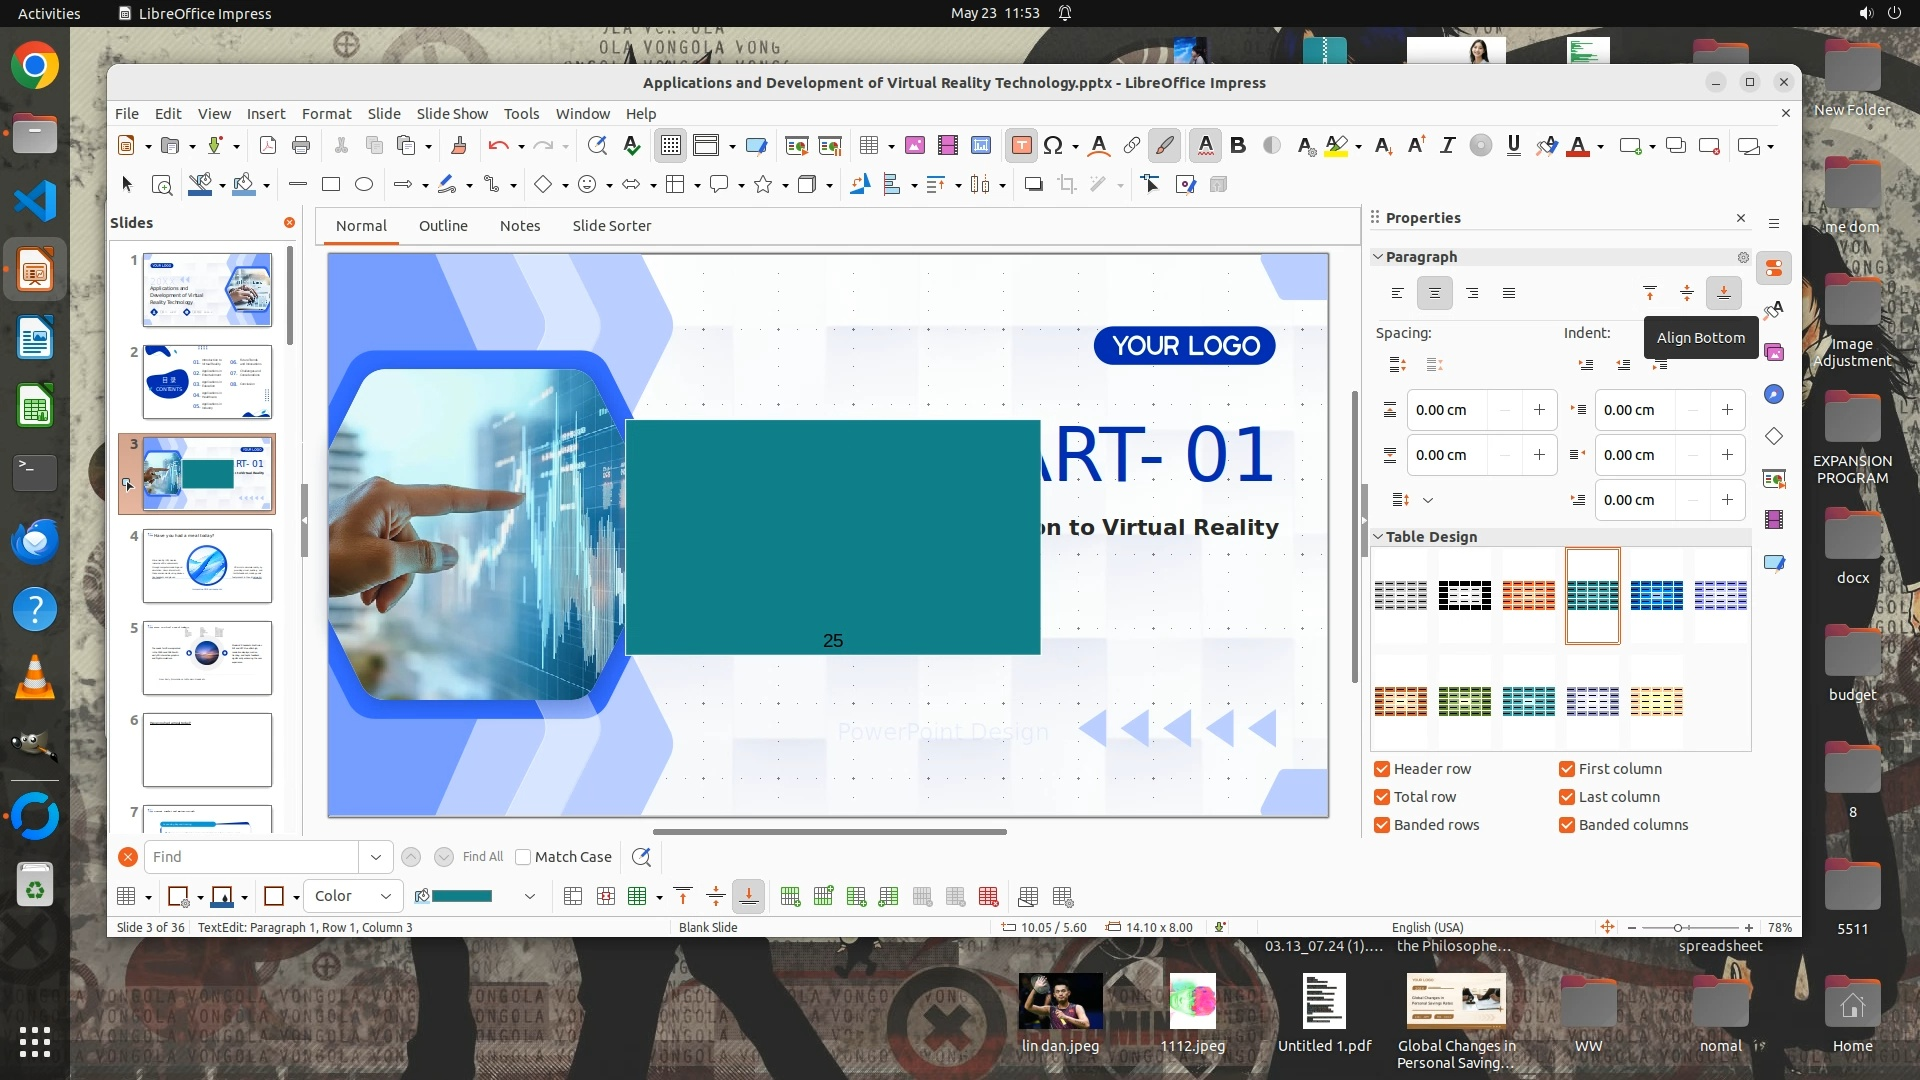Click the Underline formatting icon
This screenshot has height=1080, width=1920.
point(1513,146)
